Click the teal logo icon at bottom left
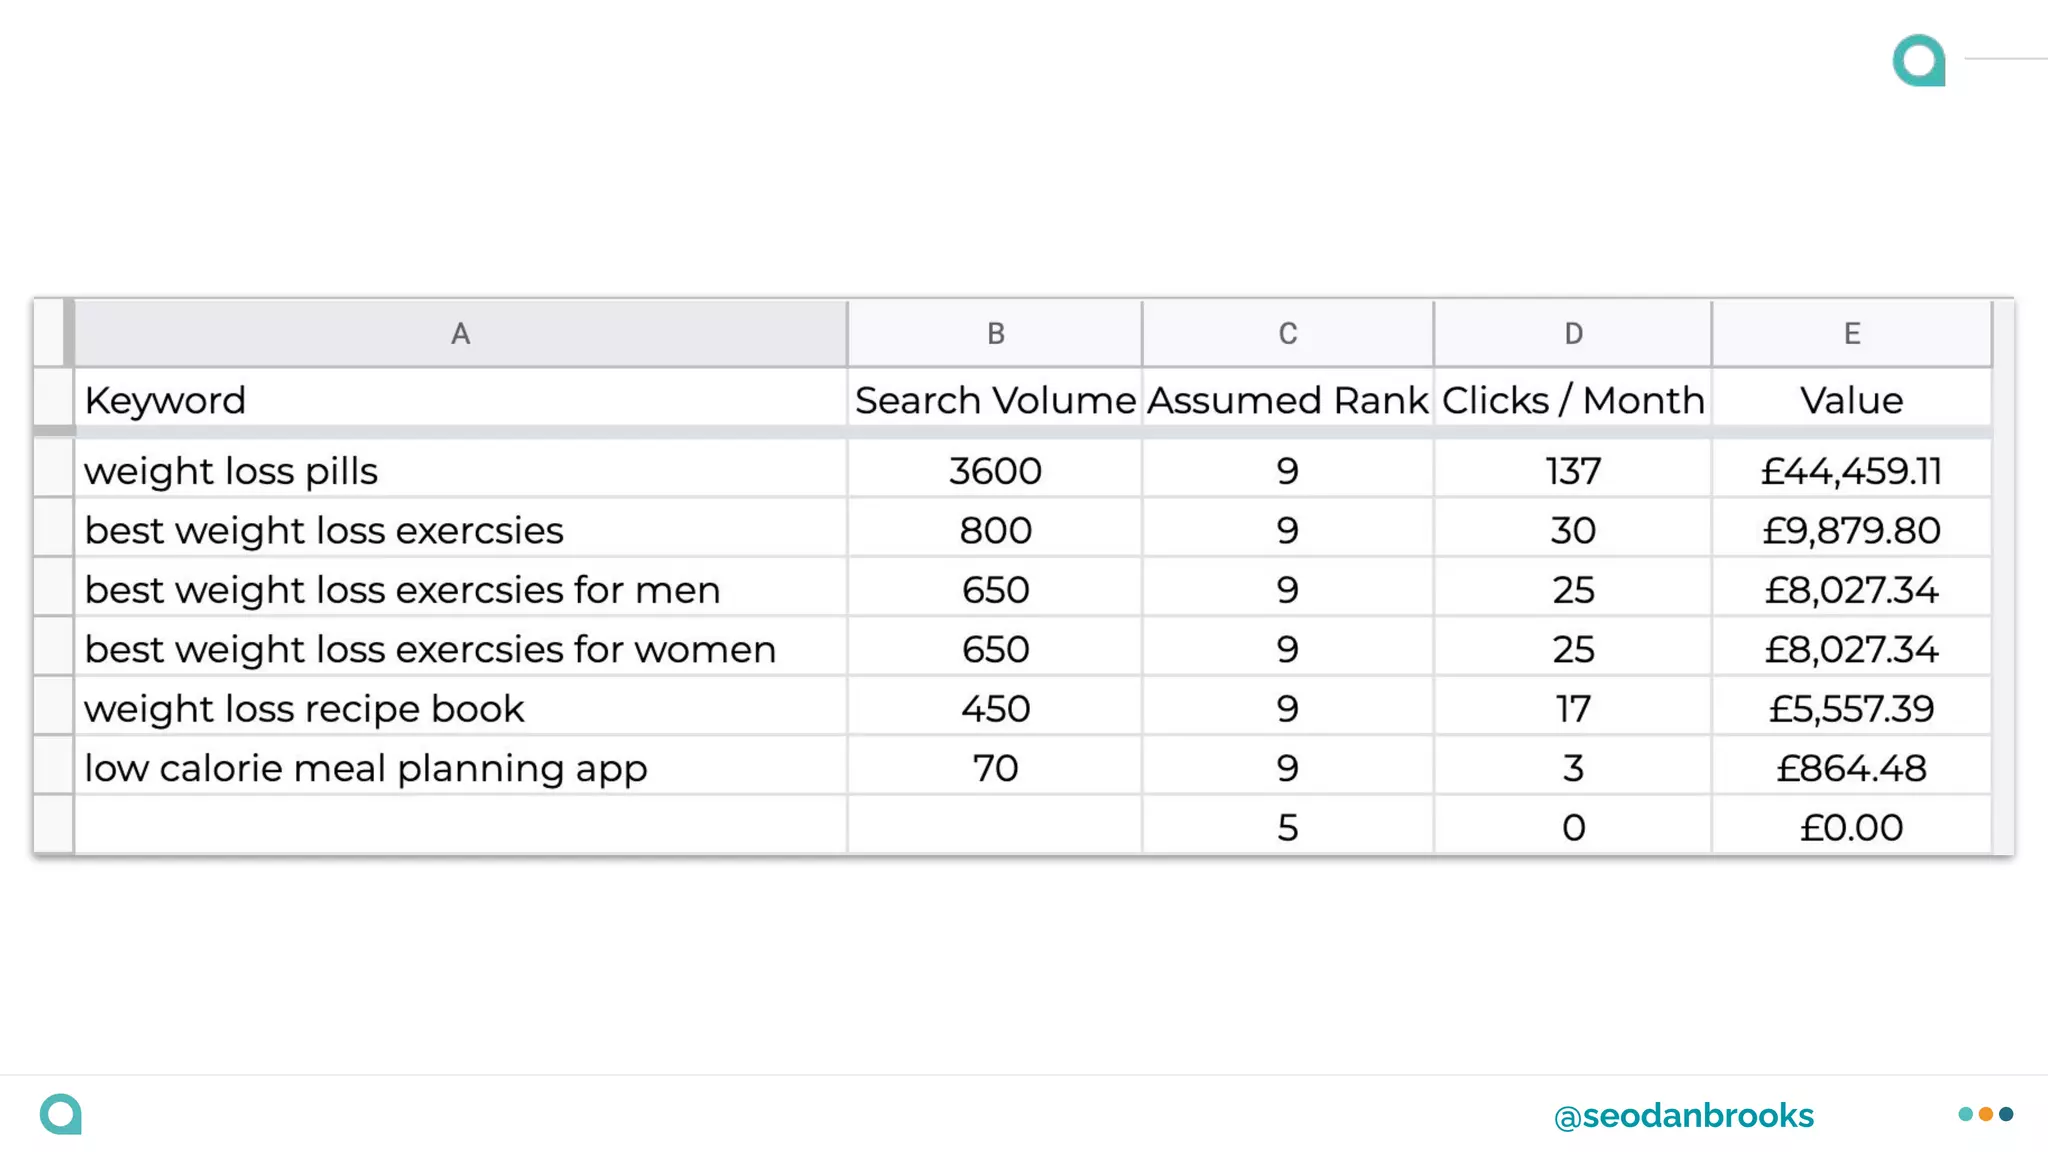This screenshot has height=1152, width=2048. point(61,1114)
